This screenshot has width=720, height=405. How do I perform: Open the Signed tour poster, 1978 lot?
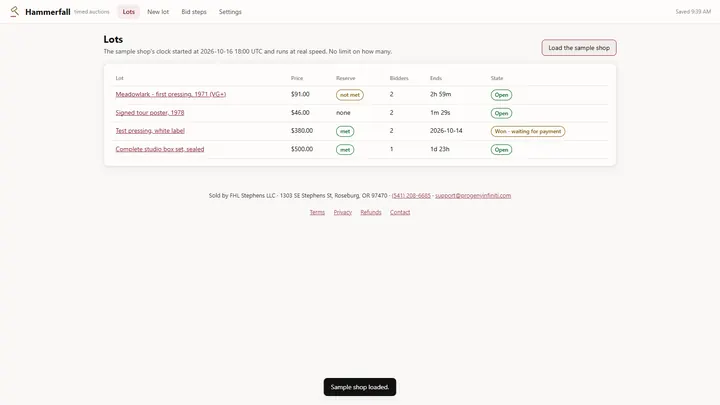150,112
